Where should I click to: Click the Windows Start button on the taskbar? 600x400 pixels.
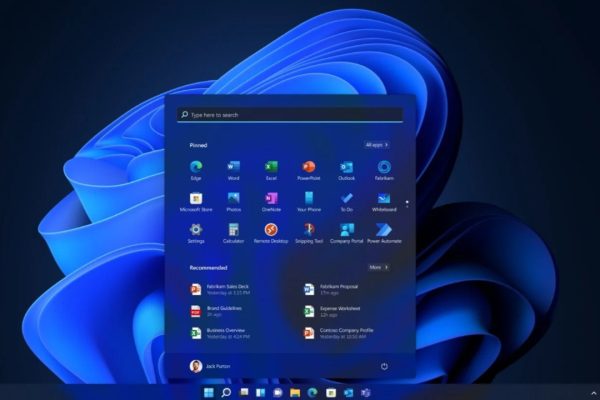(209, 392)
